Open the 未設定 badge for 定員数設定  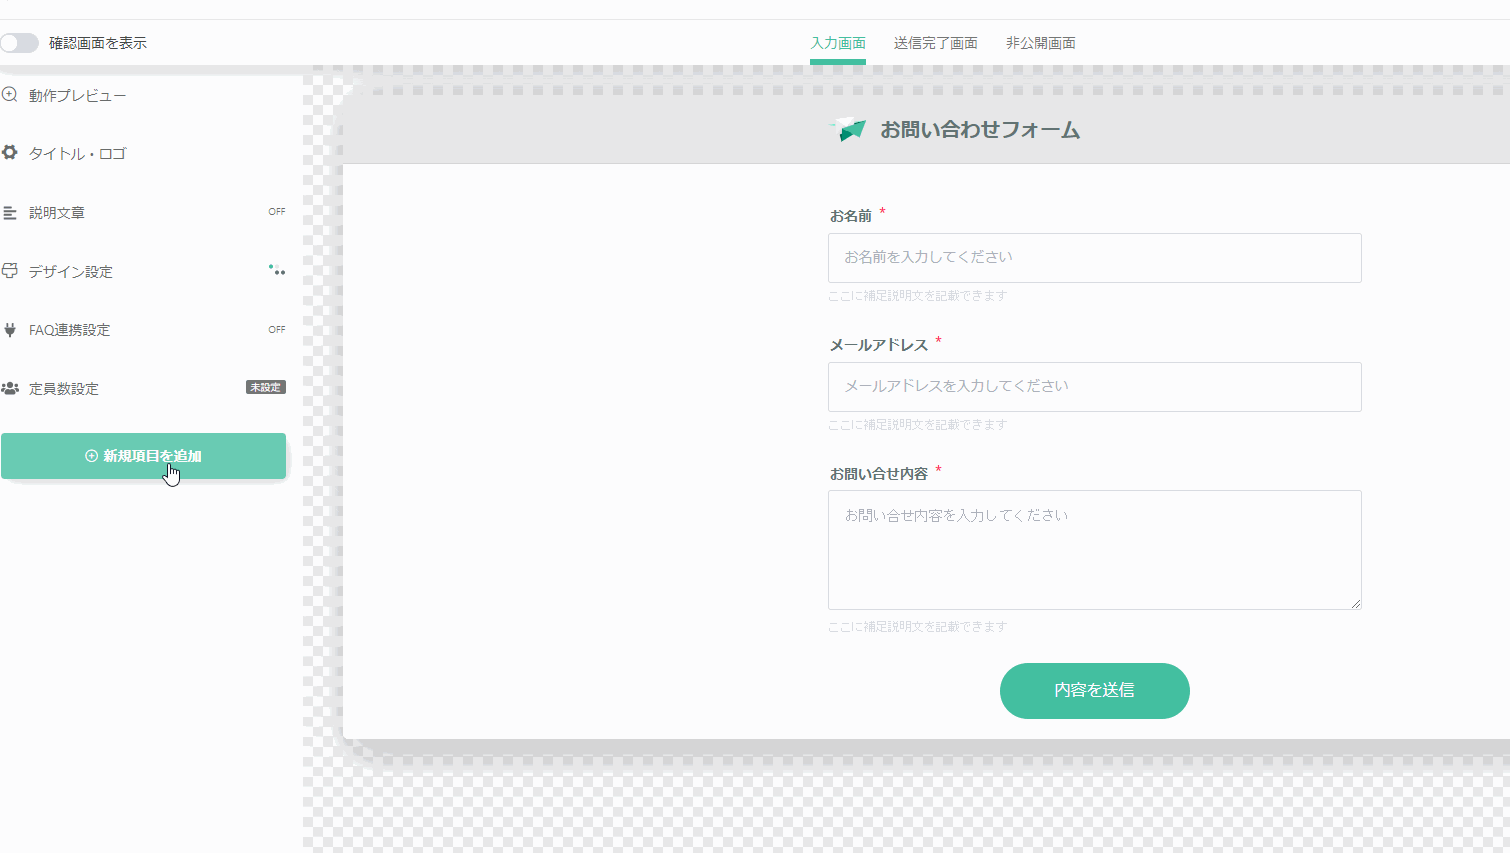pyautogui.click(x=266, y=387)
